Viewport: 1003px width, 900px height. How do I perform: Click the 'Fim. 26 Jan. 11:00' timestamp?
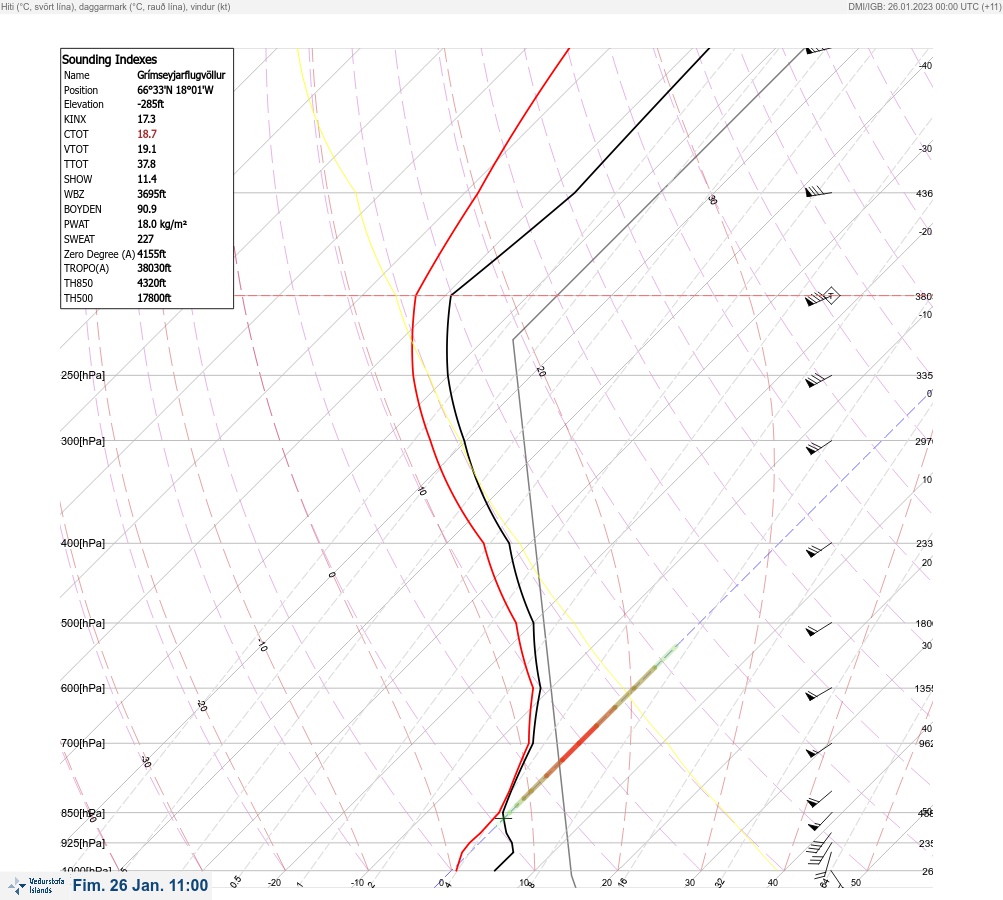140,885
